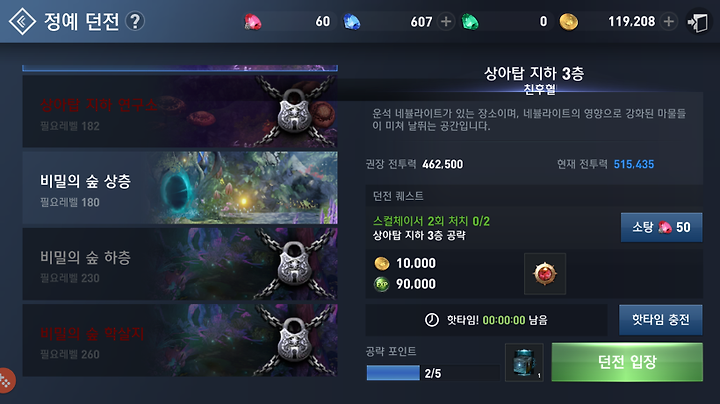
Task: Click the back diamond arrow icon
Action: click(22, 21)
